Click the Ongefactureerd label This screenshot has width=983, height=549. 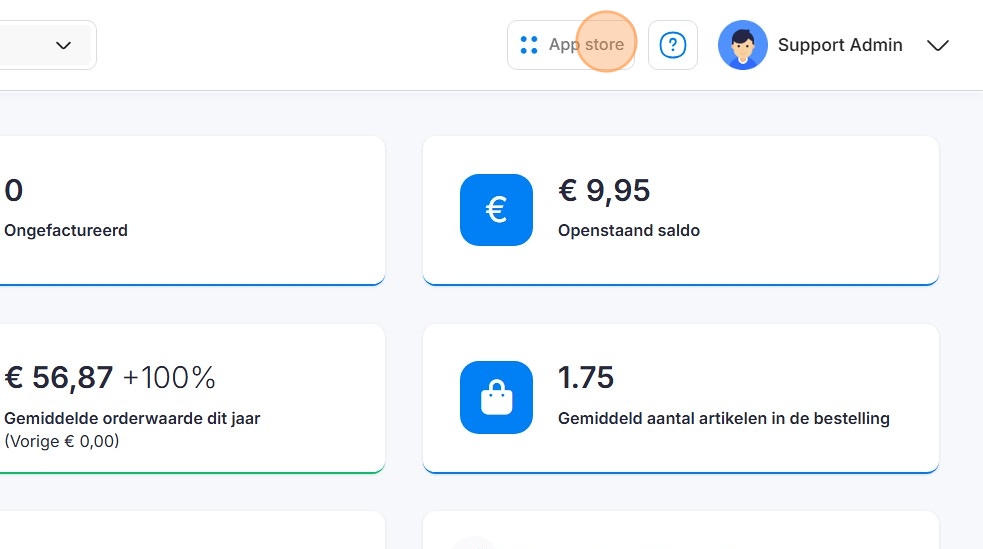tap(66, 230)
